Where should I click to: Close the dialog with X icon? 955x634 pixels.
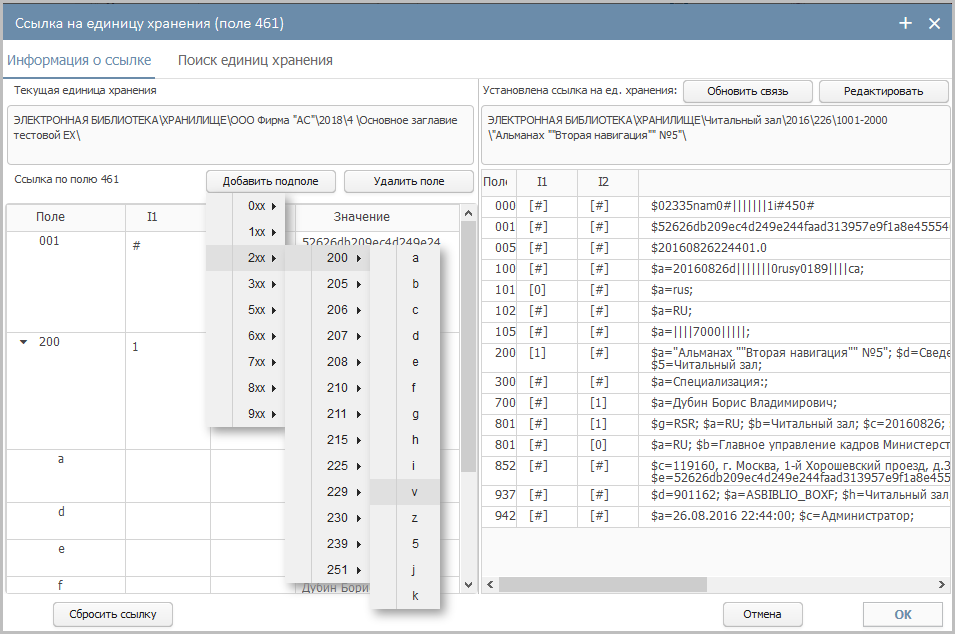(x=935, y=23)
